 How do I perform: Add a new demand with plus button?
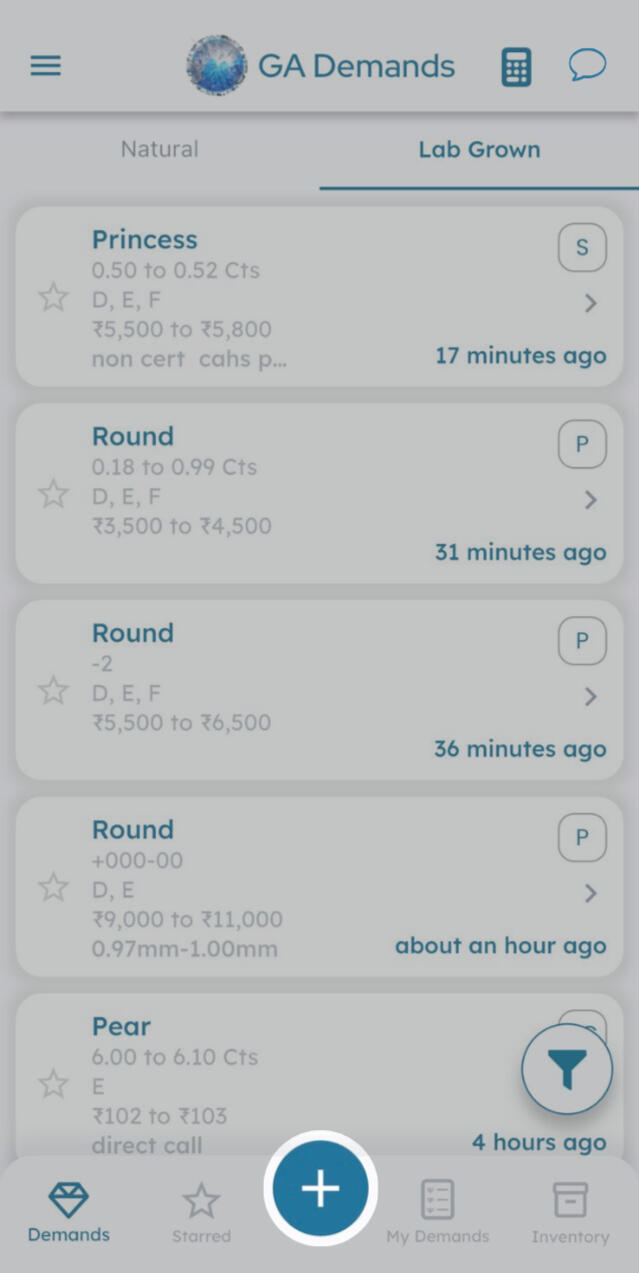click(x=320, y=1188)
